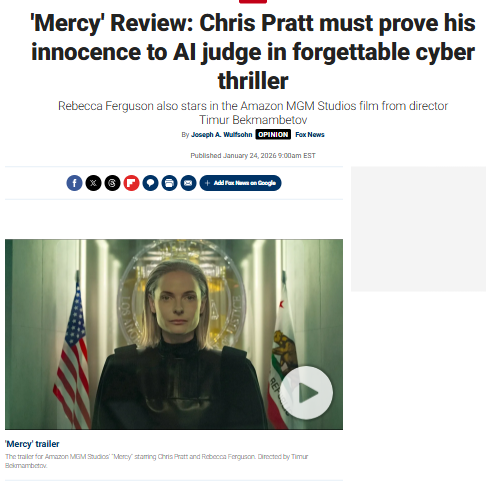Play the 'Mercy' trailer video
The height and width of the screenshot is (489, 486).
pos(306,393)
